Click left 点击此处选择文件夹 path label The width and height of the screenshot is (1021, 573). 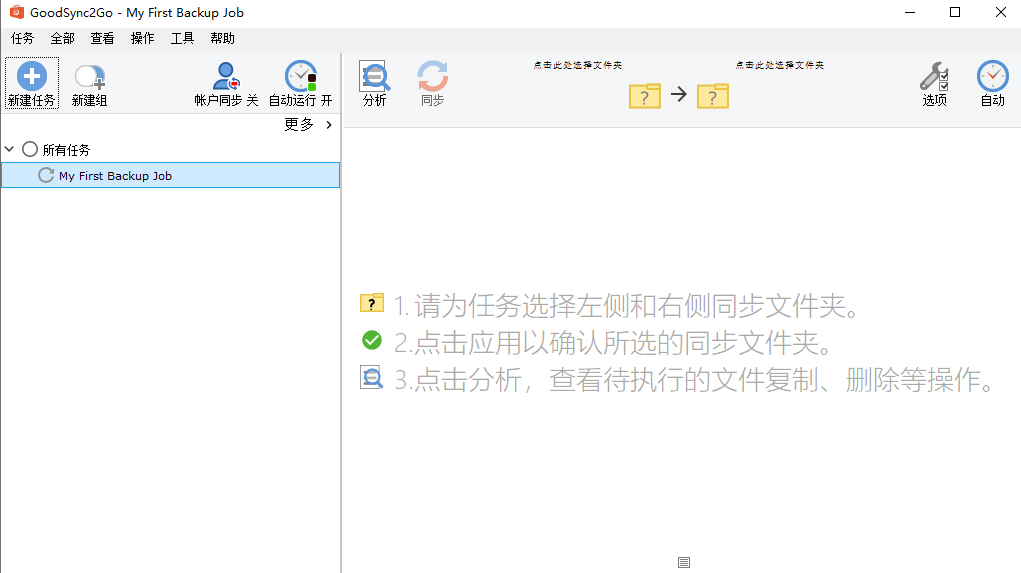578,65
